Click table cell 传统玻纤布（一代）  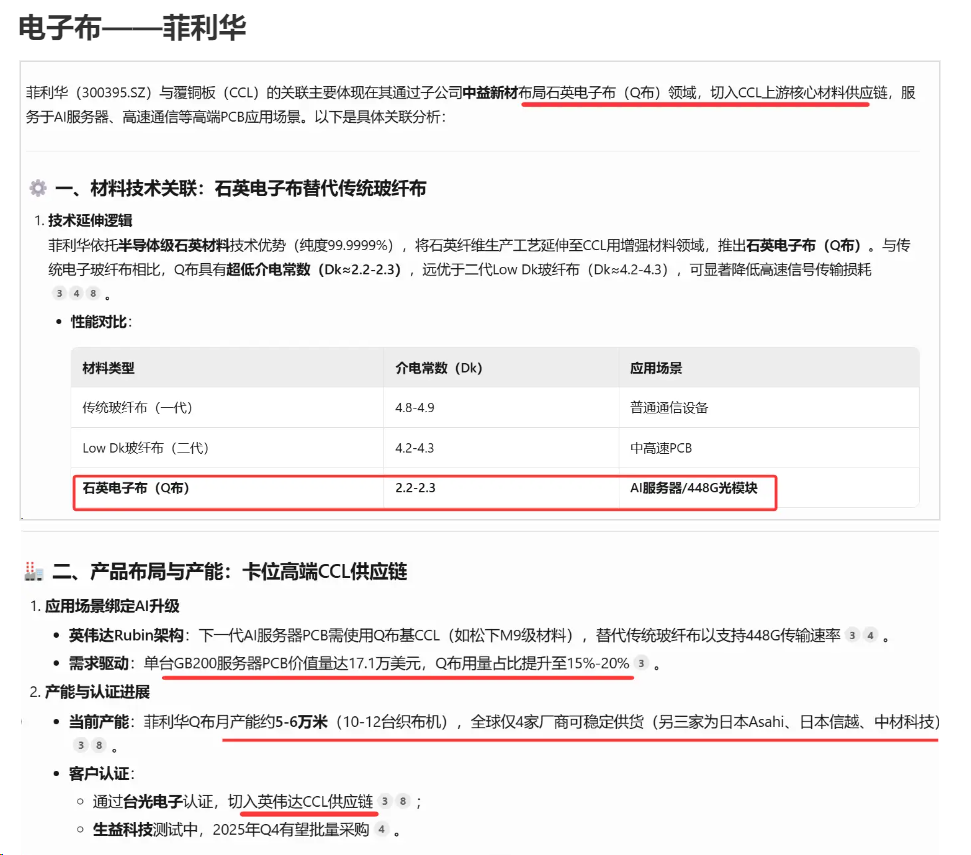[137, 408]
